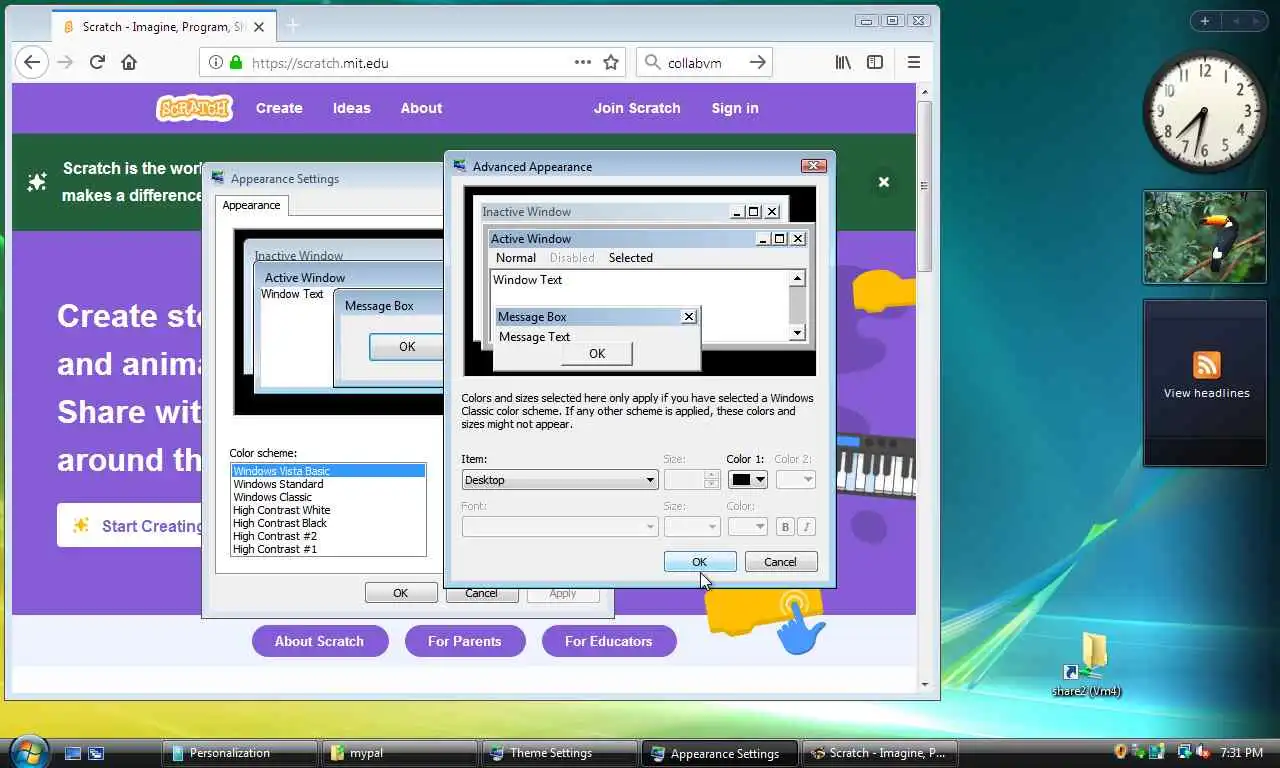Click the sidebar add gadget plus button
The width and height of the screenshot is (1280, 768).
pyautogui.click(x=1205, y=21)
